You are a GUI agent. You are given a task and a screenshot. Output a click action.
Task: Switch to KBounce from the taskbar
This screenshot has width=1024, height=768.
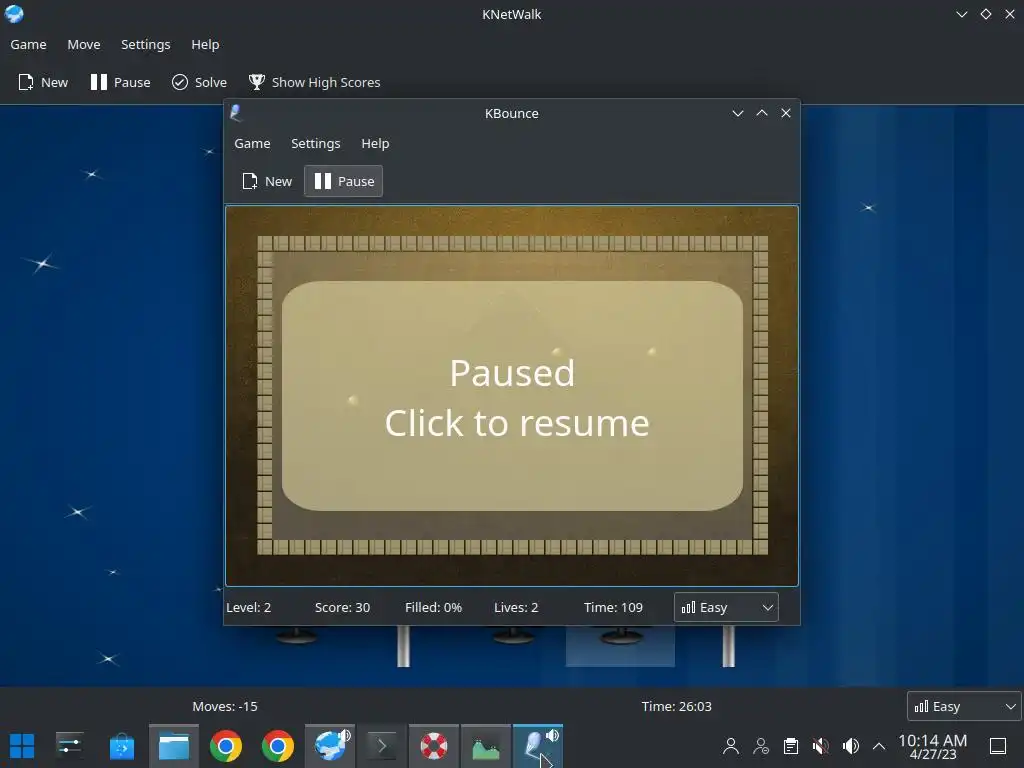537,746
